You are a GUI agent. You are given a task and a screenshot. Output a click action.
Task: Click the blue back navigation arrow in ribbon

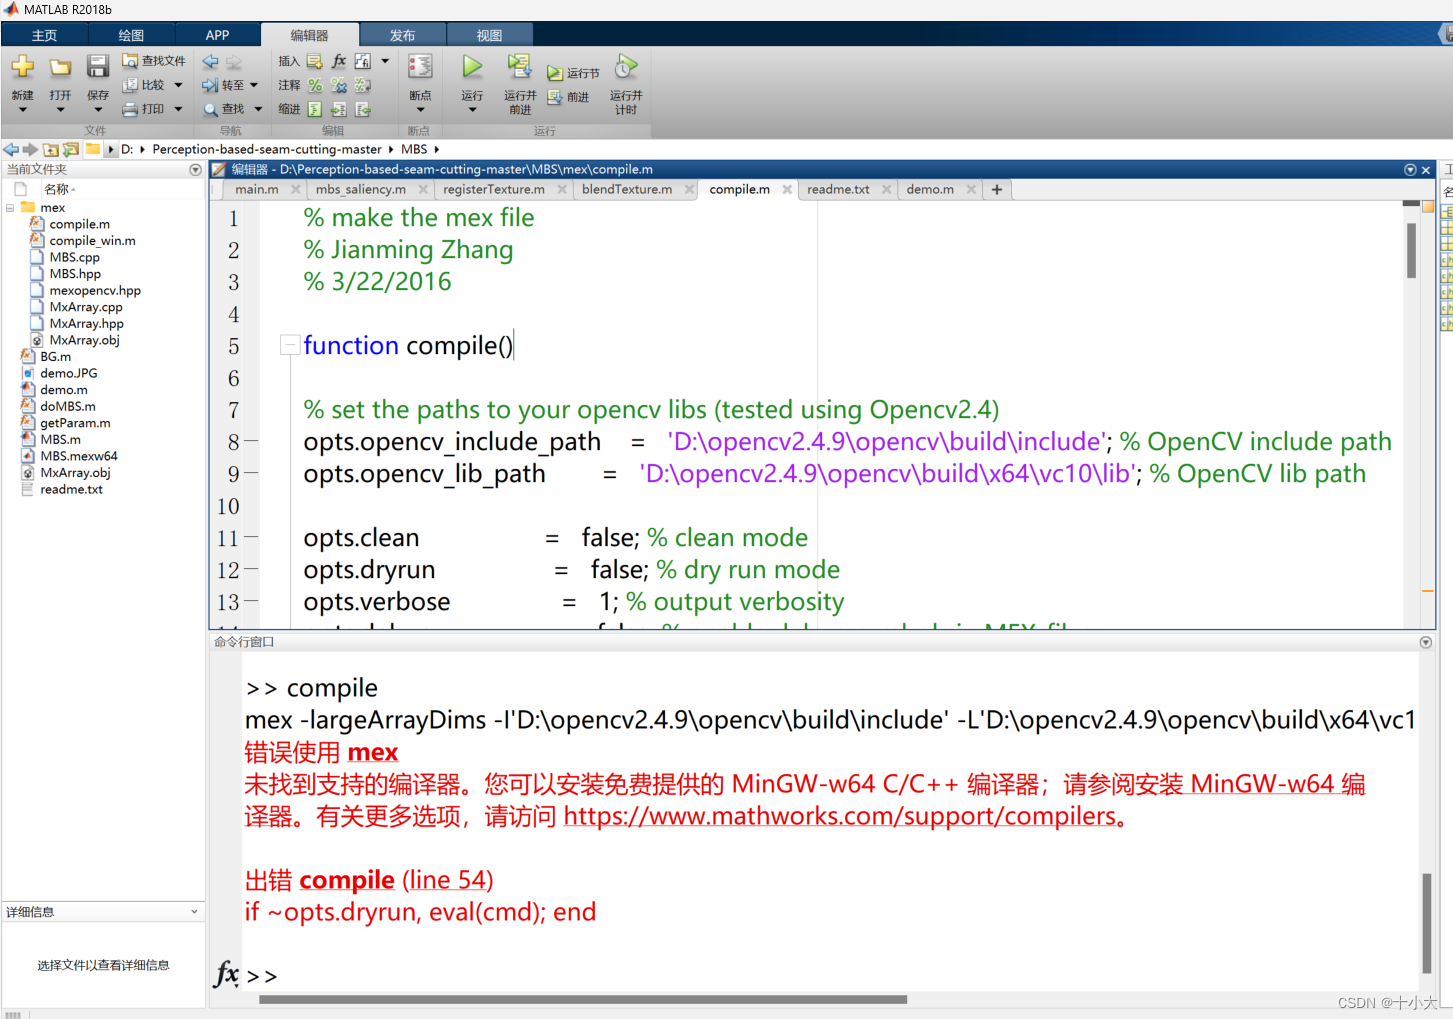point(210,61)
